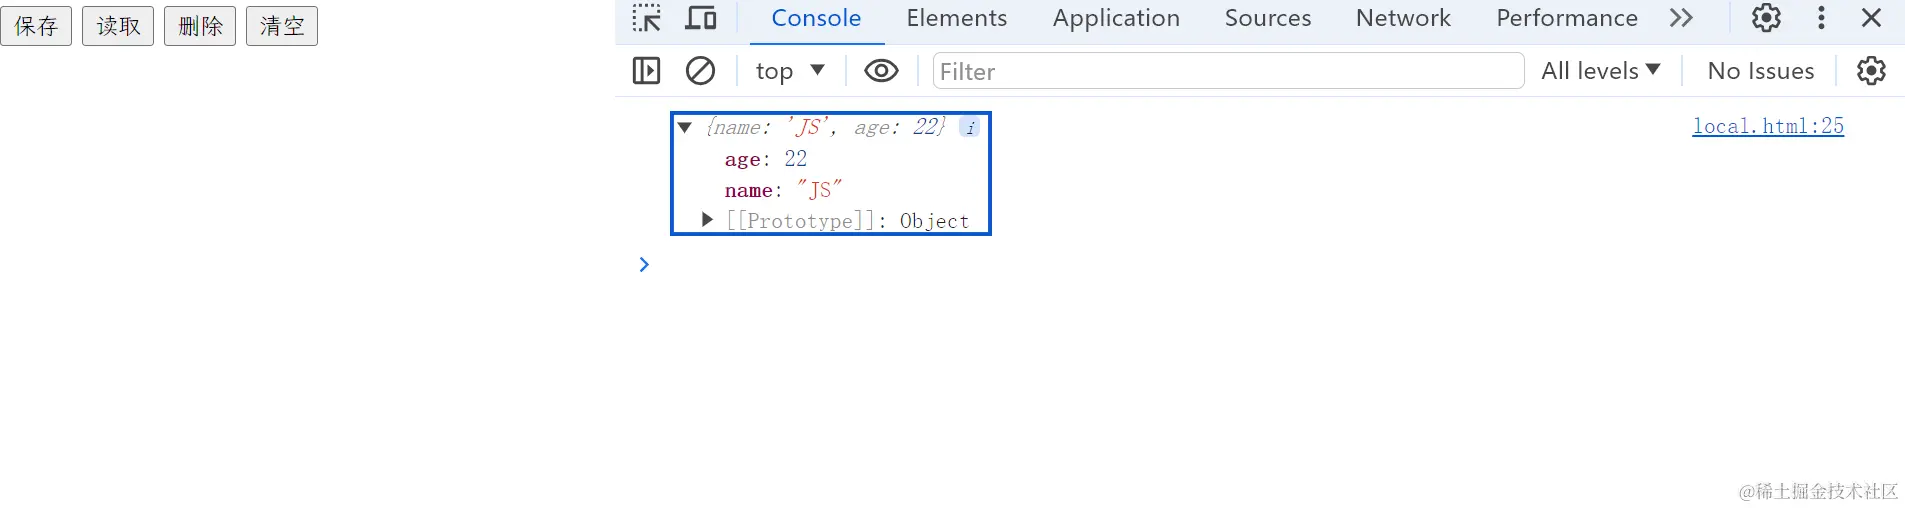
Task: Open console settings gear icon
Action: 1871,71
